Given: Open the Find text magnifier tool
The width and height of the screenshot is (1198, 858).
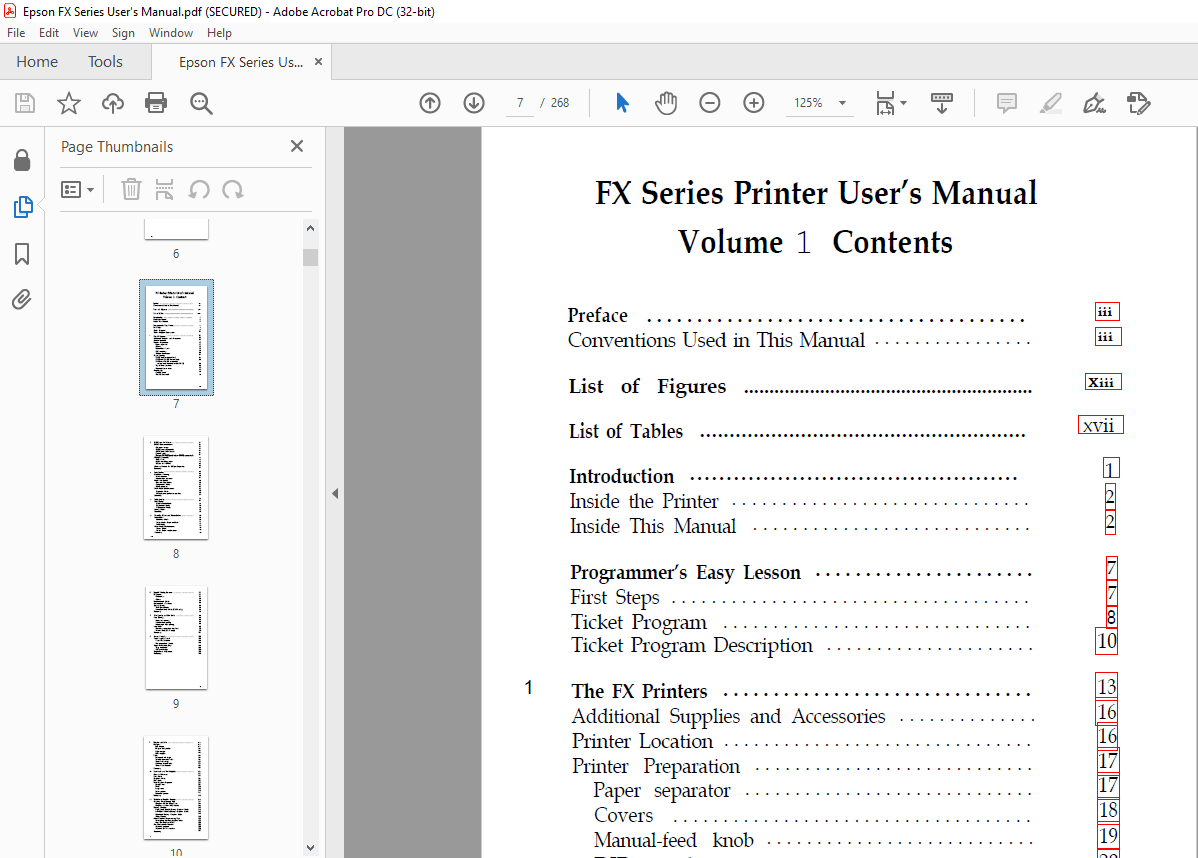Looking at the screenshot, I should pyautogui.click(x=201, y=103).
